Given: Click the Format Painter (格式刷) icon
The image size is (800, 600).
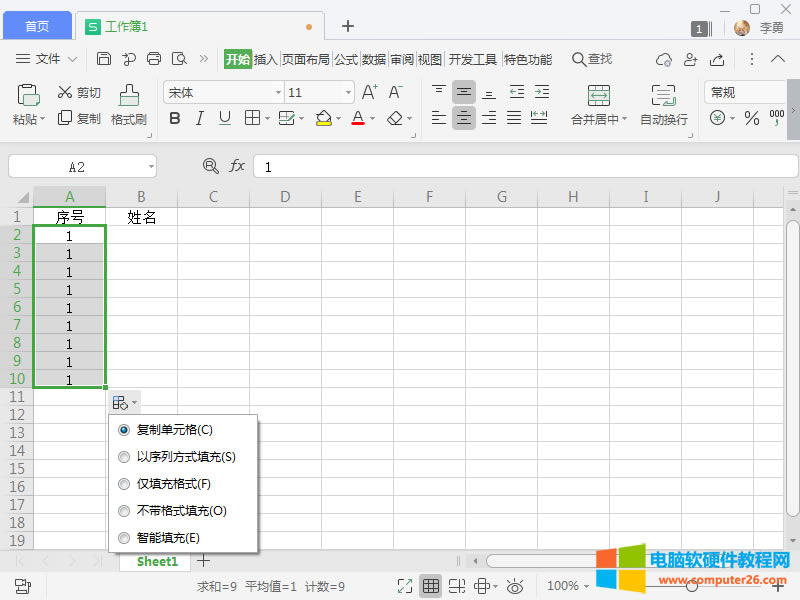Looking at the screenshot, I should coord(128,95).
